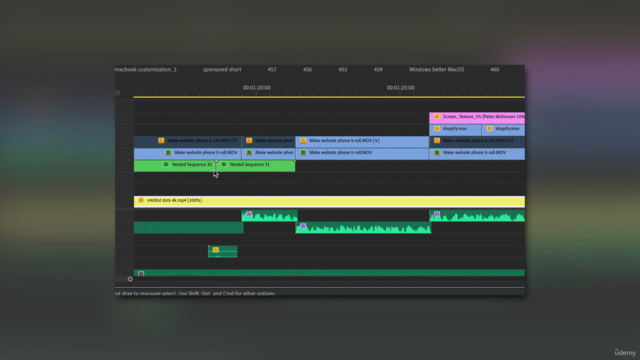The height and width of the screenshot is (360, 640).
Task: Click the fx badge on the first shopify.mov clip
Action: (x=437, y=129)
